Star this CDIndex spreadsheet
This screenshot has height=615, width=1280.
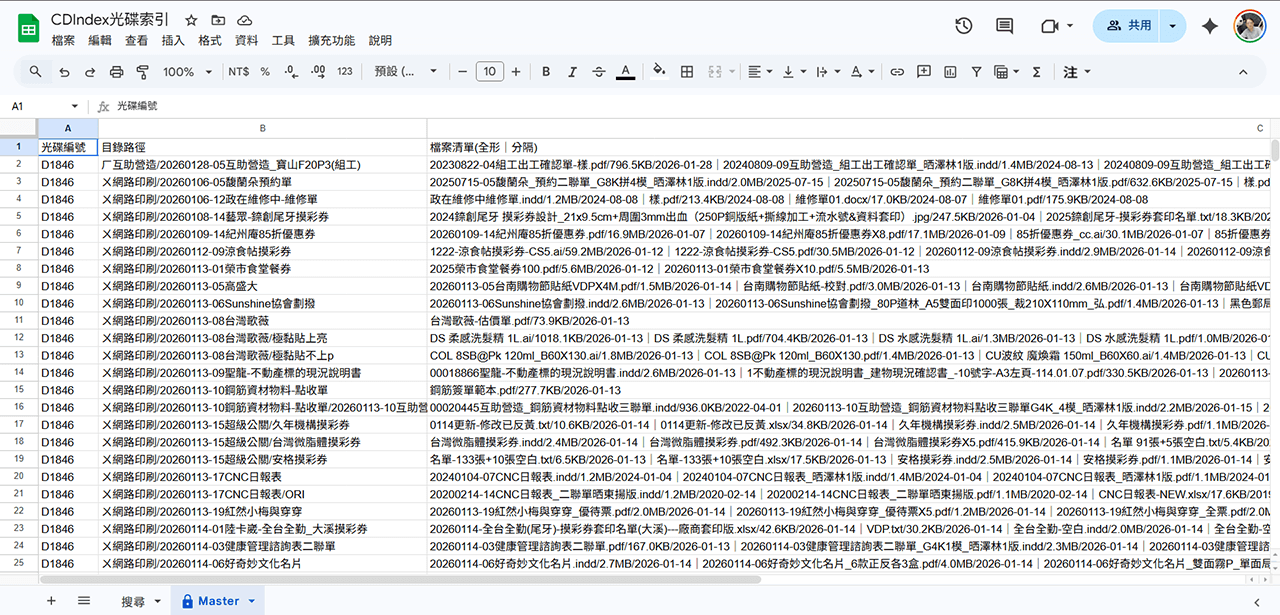coord(191,20)
